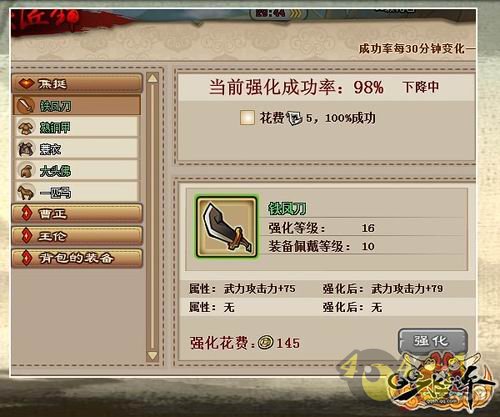Select the helmet icon beside 大头佛
This screenshot has height=417, width=500.
tap(26, 171)
